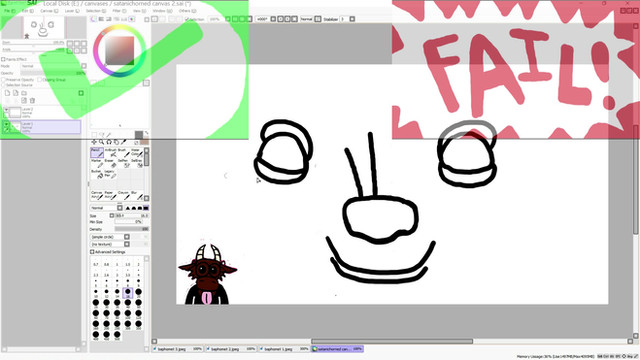Select the Eraser tool
640x360 pixels.
click(x=110, y=163)
